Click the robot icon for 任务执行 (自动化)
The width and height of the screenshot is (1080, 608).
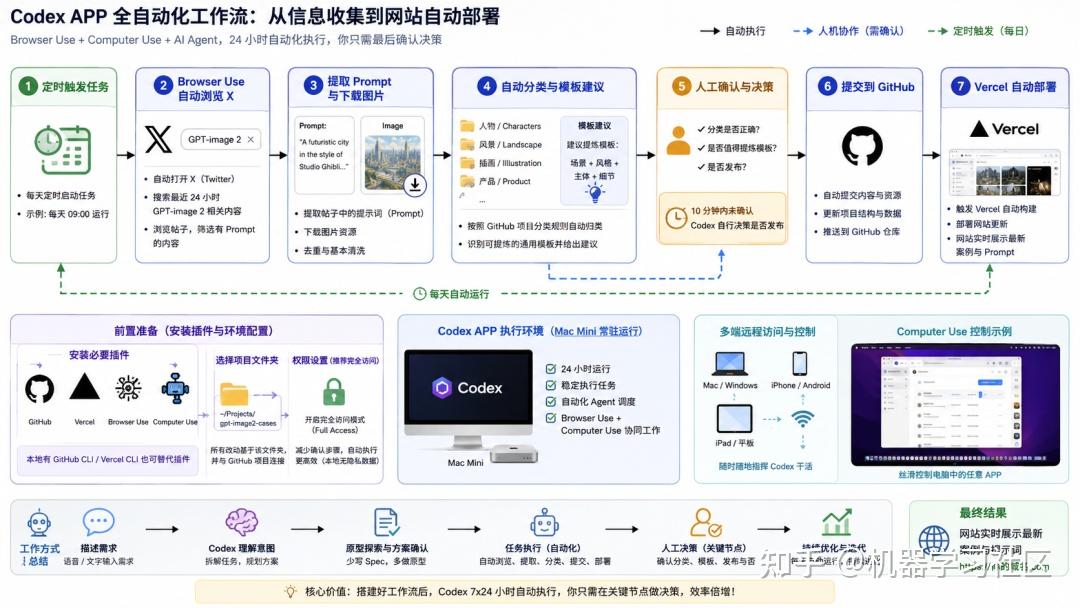[544, 523]
